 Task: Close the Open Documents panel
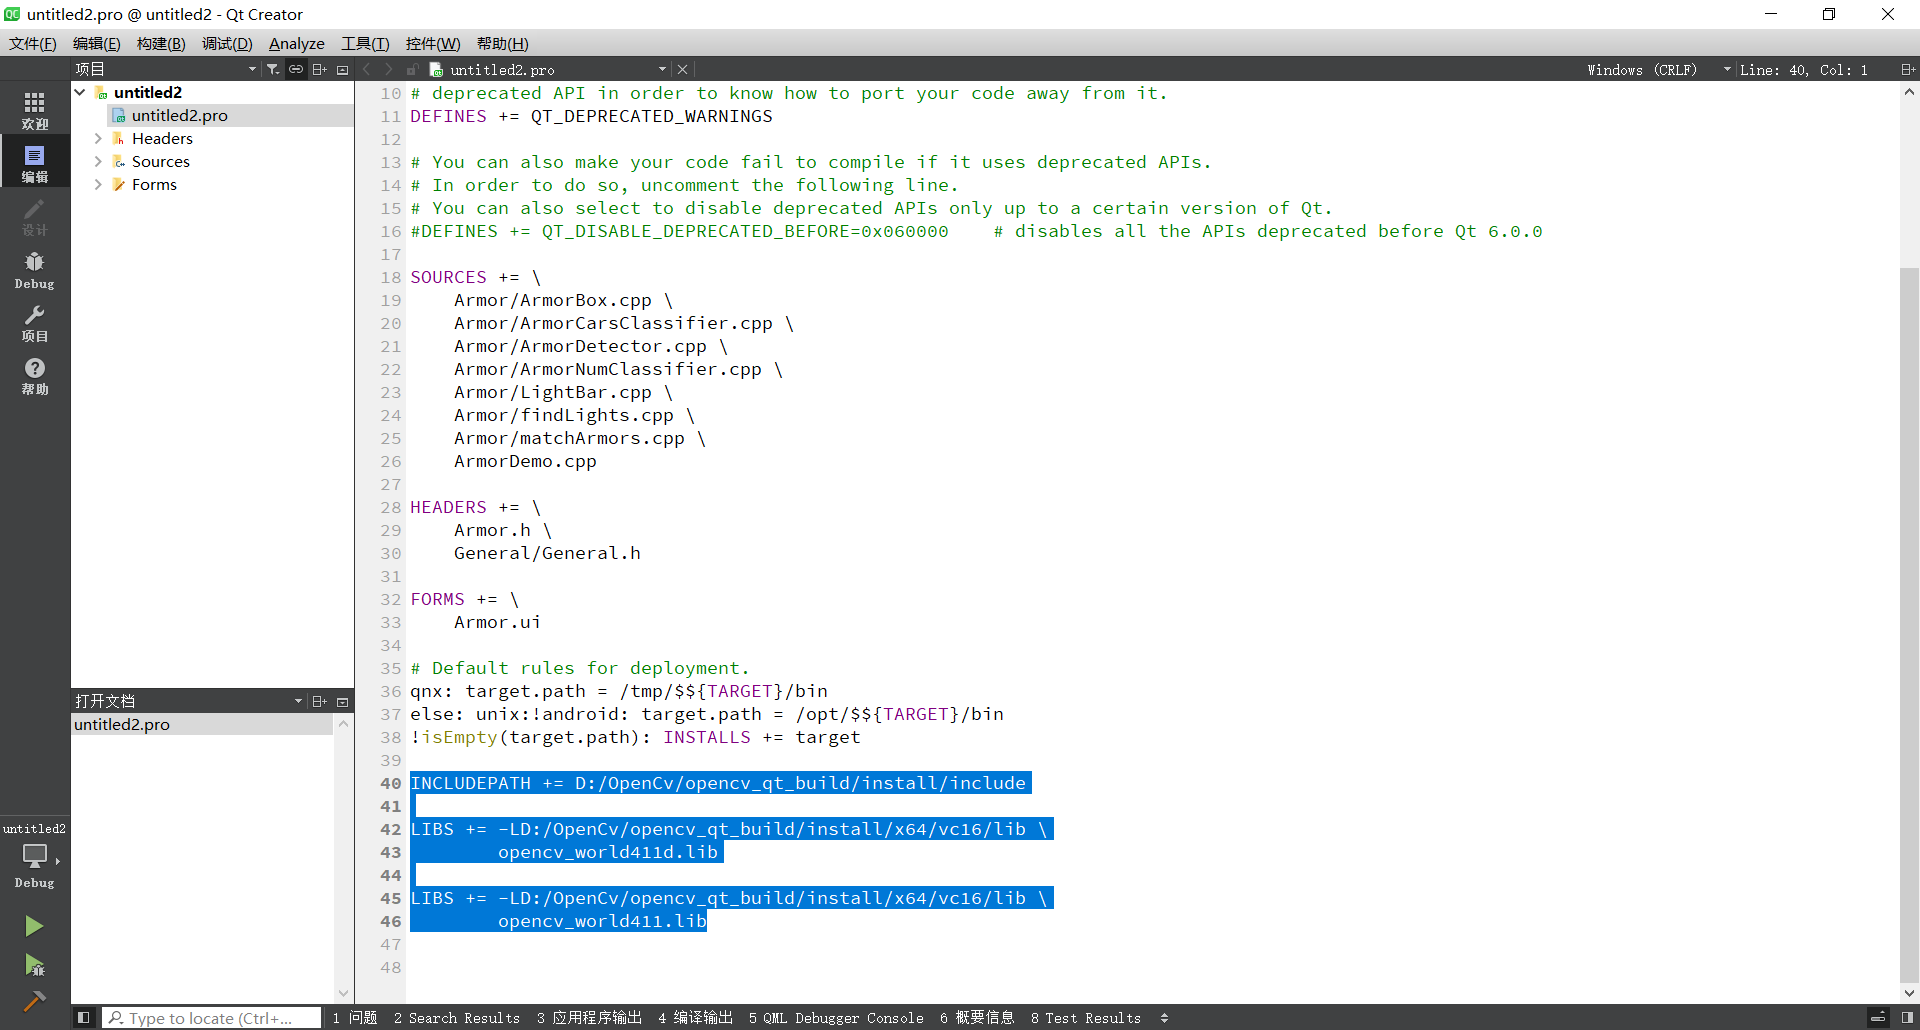pyautogui.click(x=342, y=701)
